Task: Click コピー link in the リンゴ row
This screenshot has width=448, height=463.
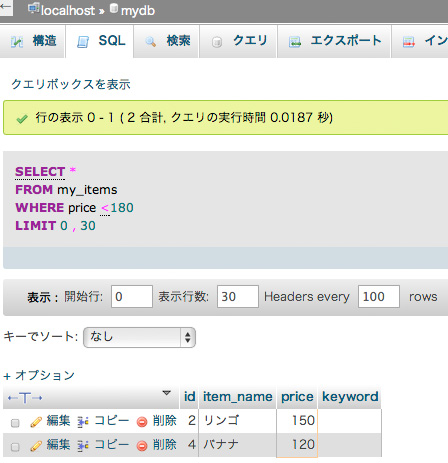Action: pyautogui.click(x=112, y=421)
